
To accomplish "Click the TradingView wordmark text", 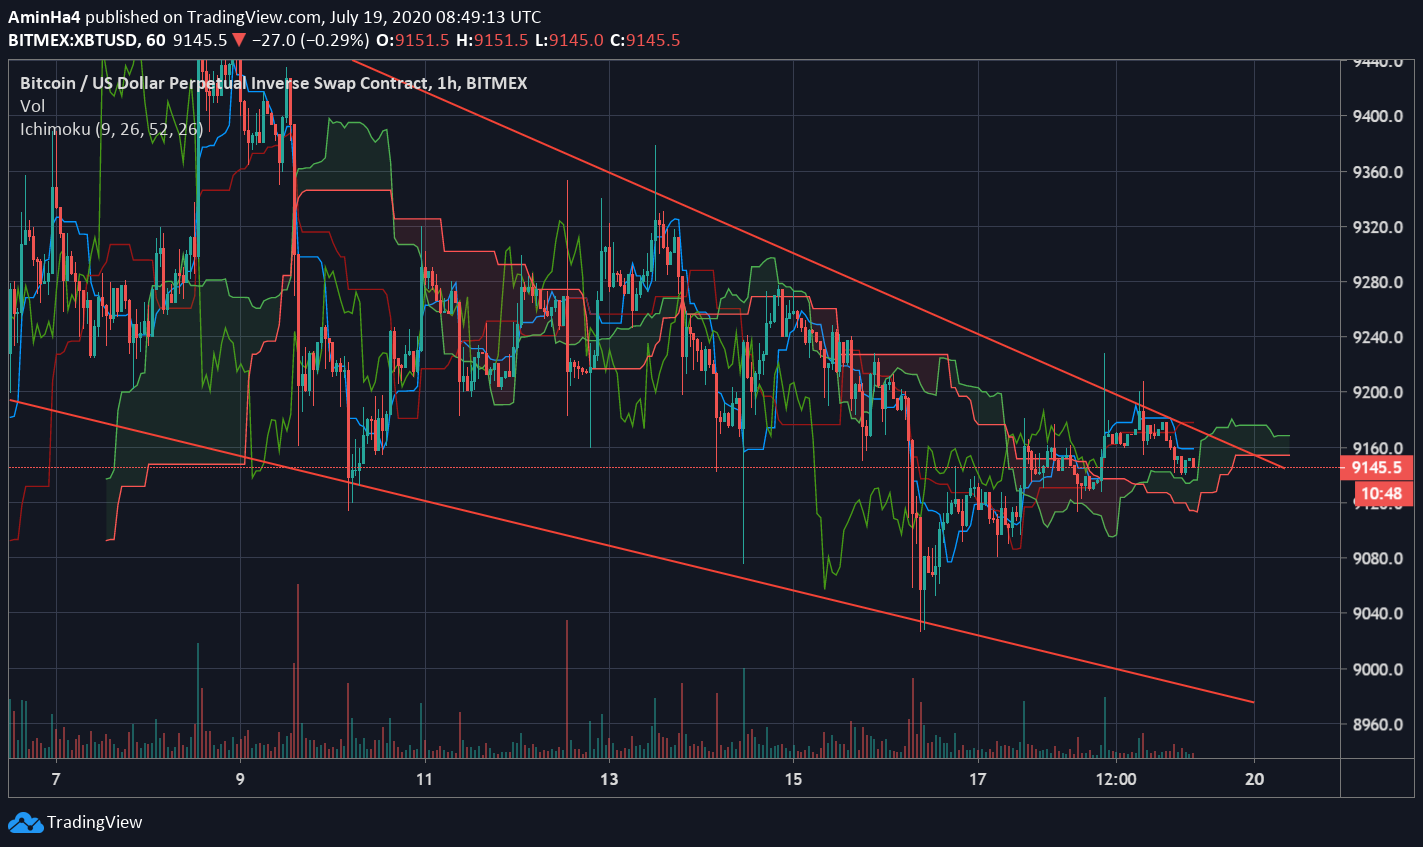I will (95, 823).
